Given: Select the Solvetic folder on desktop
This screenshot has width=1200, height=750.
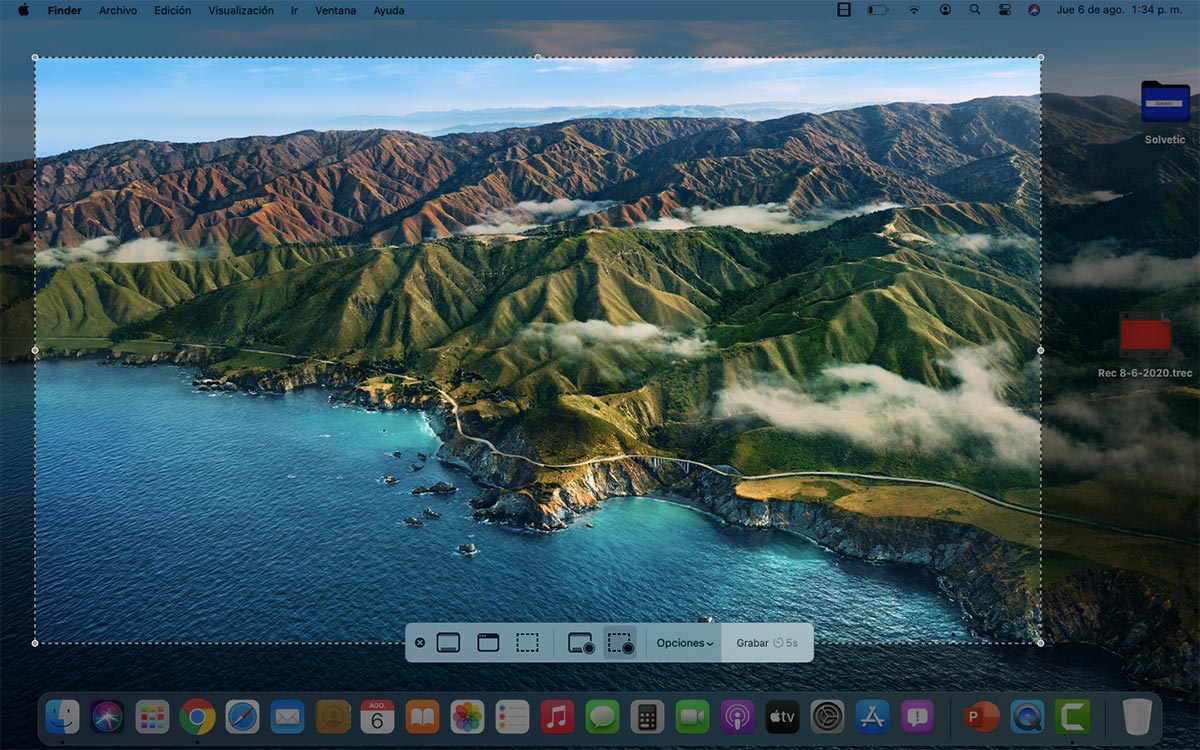Looking at the screenshot, I should pyautogui.click(x=1165, y=102).
